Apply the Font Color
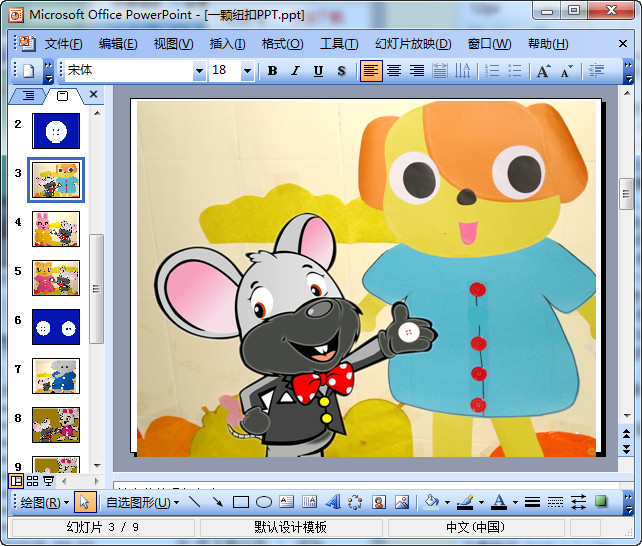The width and height of the screenshot is (642, 546). tap(499, 502)
